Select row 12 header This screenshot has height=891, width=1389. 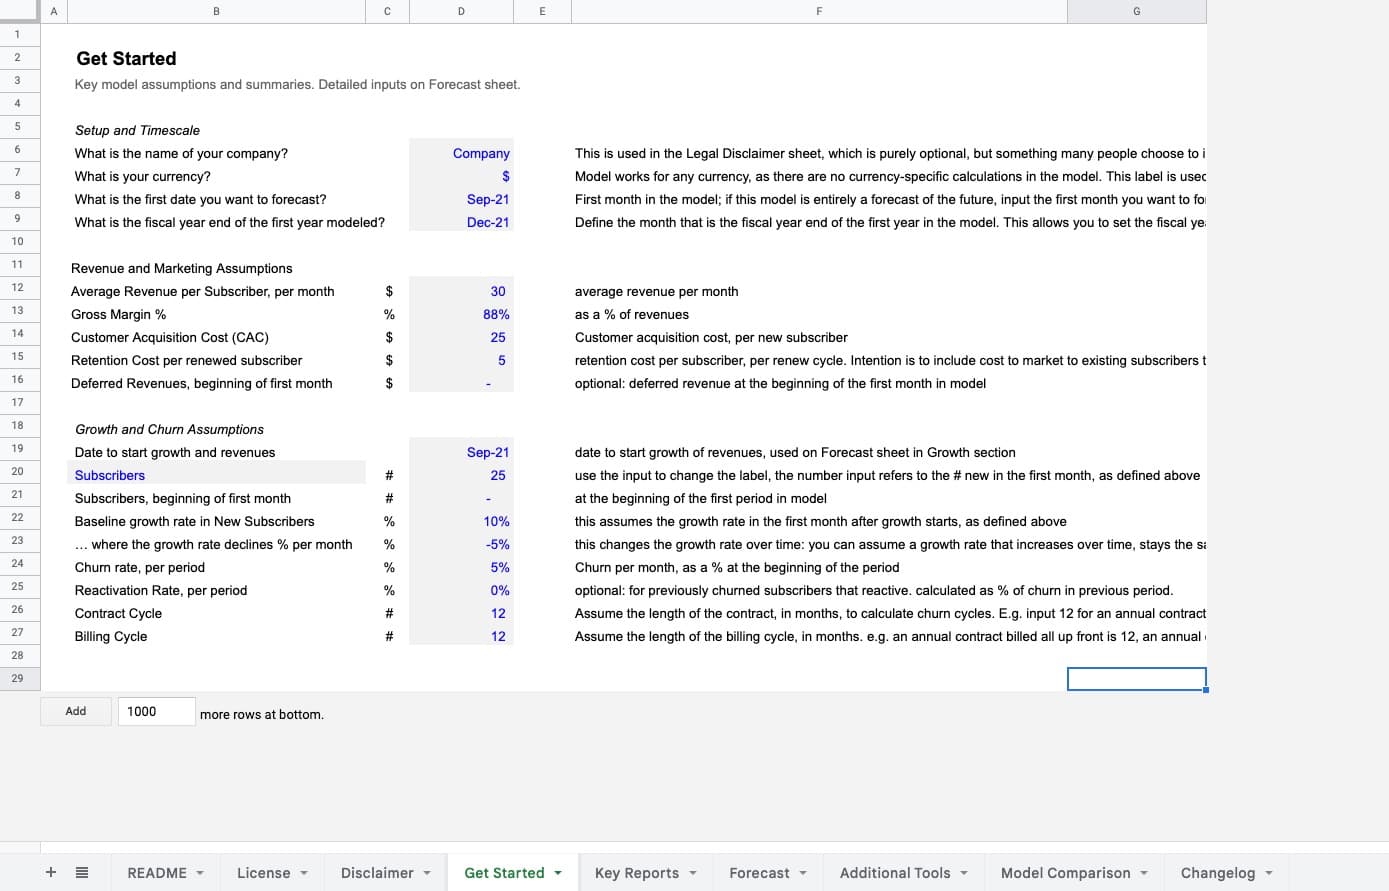[18, 288]
